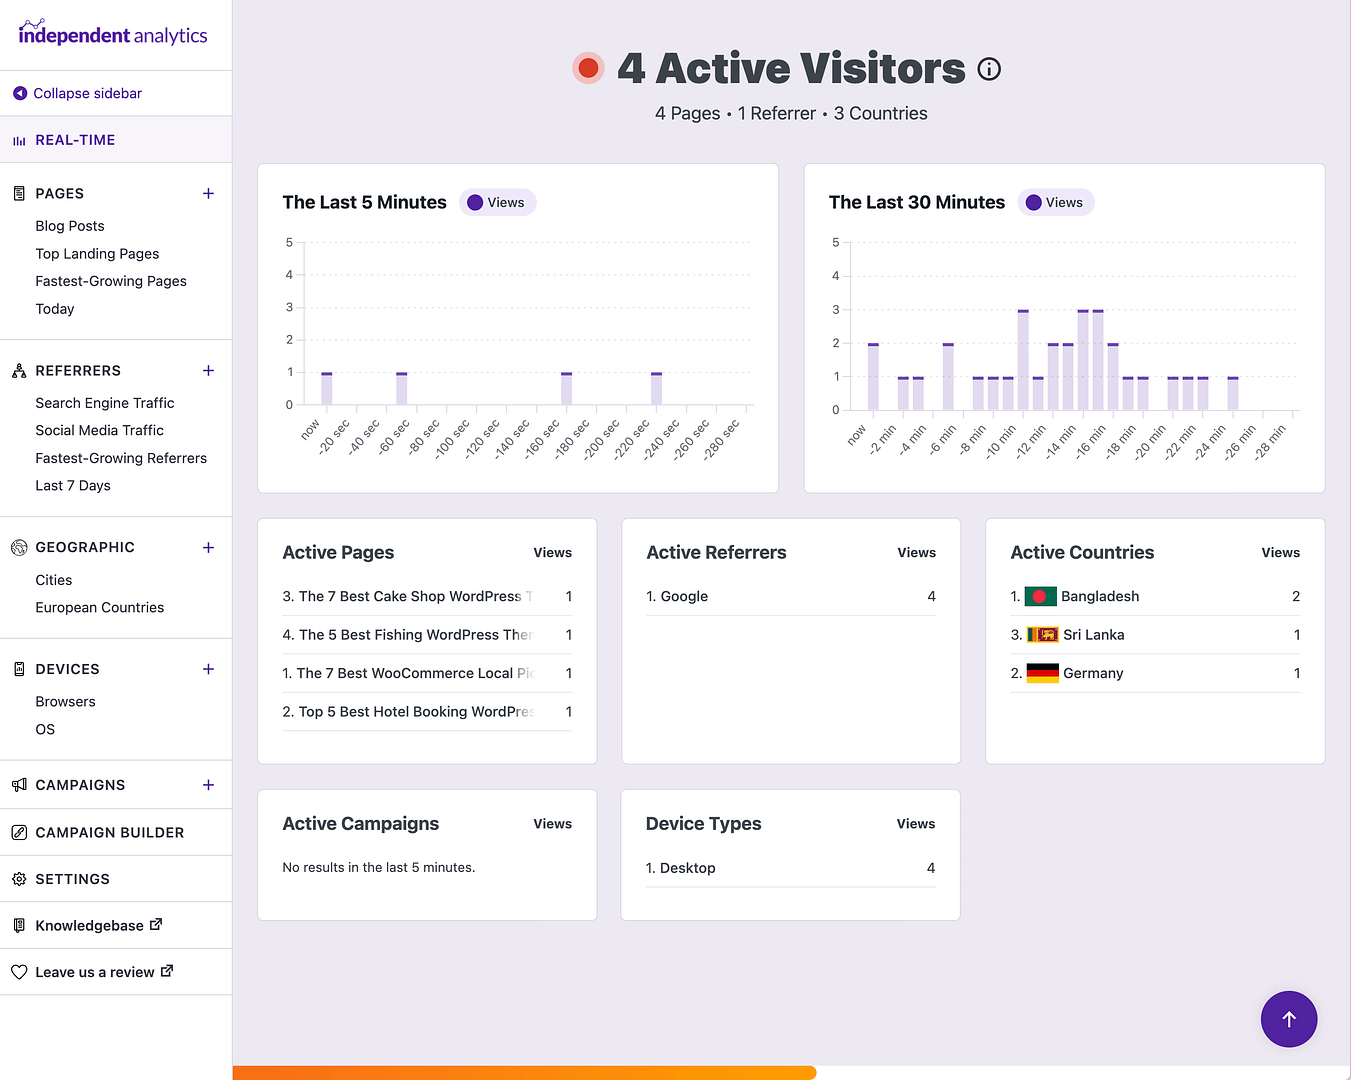
Task: Expand the Geographic section using its plus
Action: tap(208, 547)
